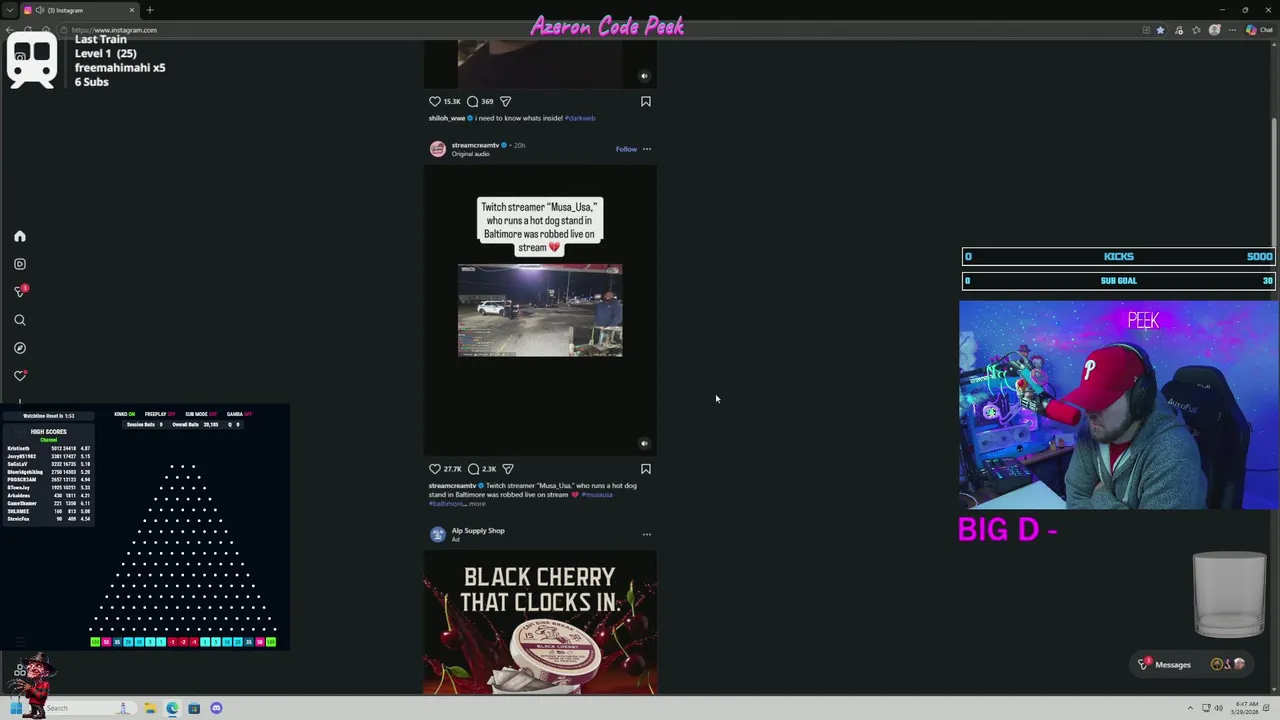Open Alp Supply Shop advertiser name
The image size is (1280, 720).
(478, 531)
